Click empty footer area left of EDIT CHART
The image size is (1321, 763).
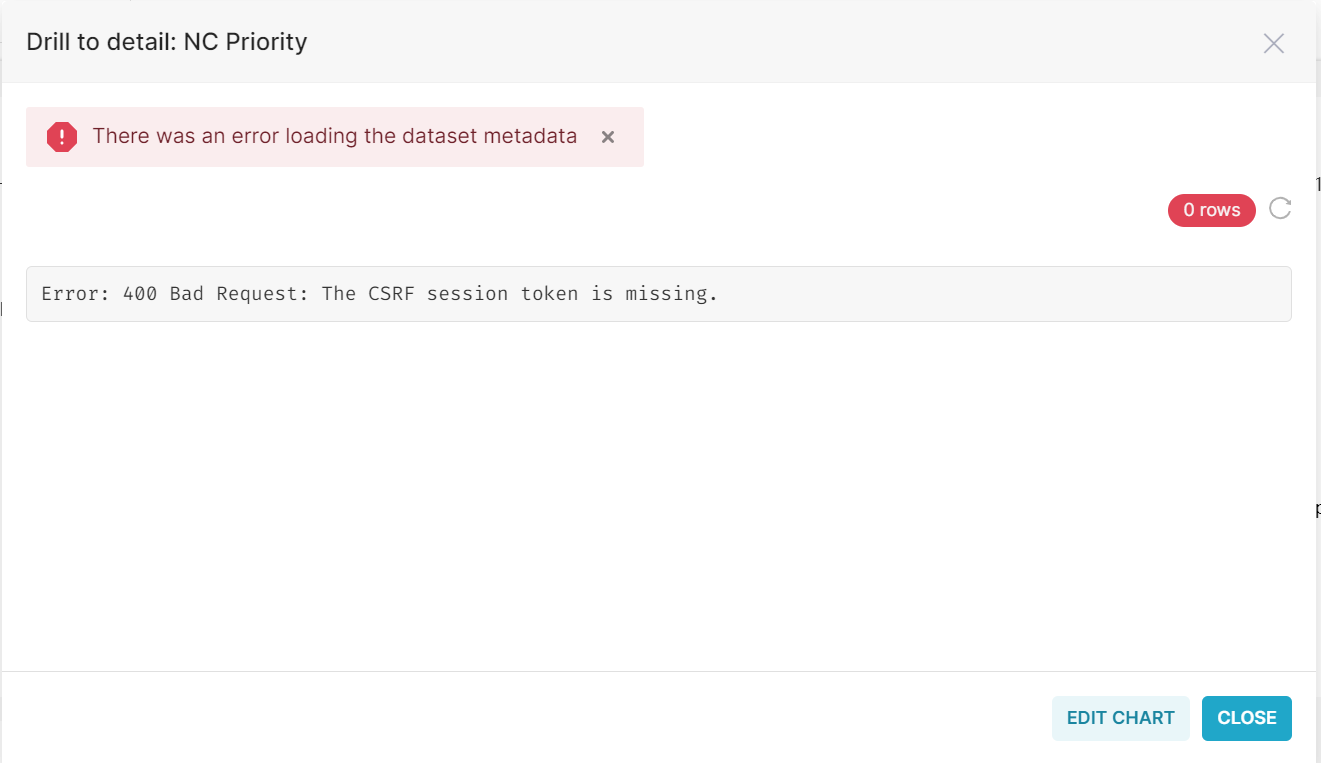[520, 718]
